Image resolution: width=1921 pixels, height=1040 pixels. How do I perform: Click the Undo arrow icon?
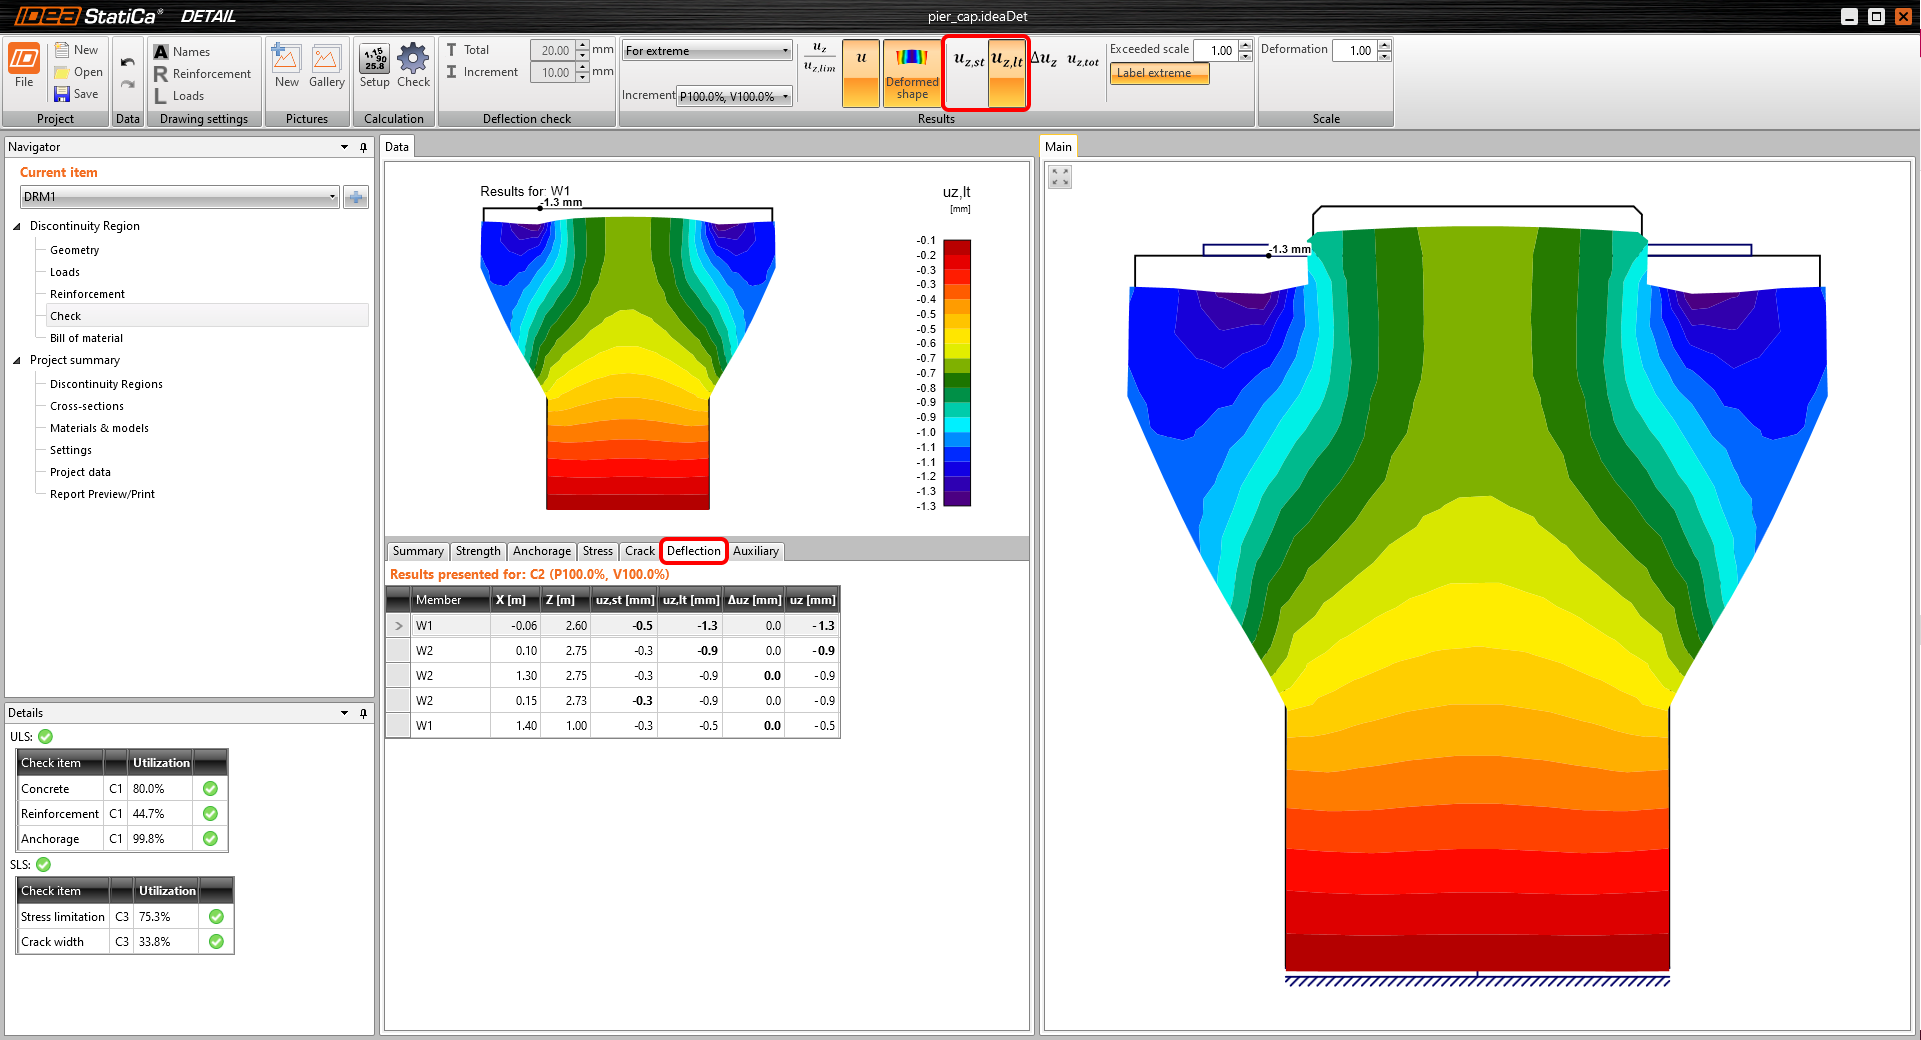pyautogui.click(x=127, y=62)
